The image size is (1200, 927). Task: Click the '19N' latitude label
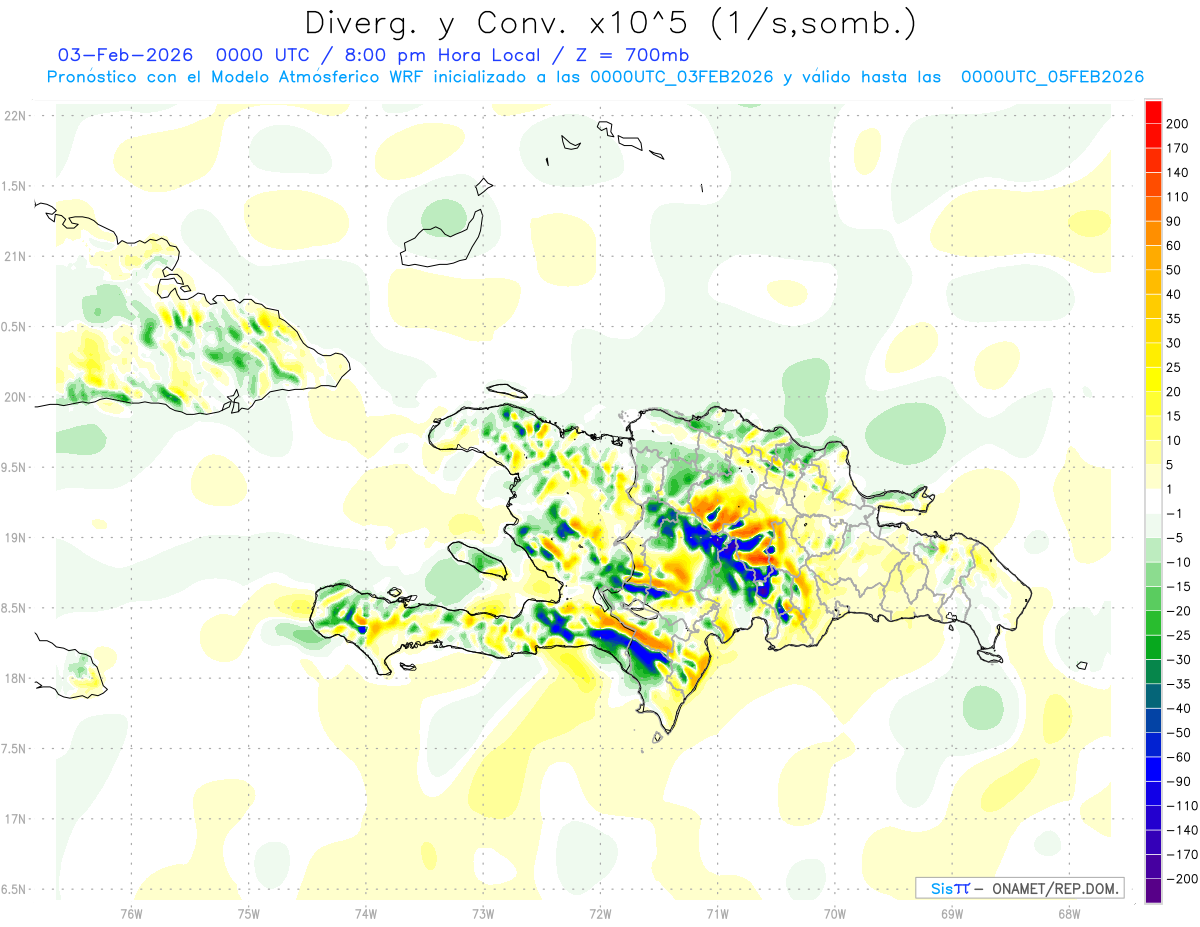point(15,538)
